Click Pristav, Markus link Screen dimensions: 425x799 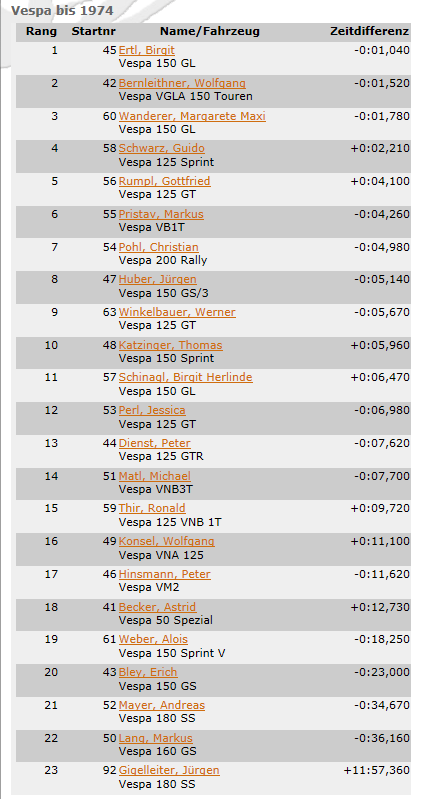tap(161, 214)
